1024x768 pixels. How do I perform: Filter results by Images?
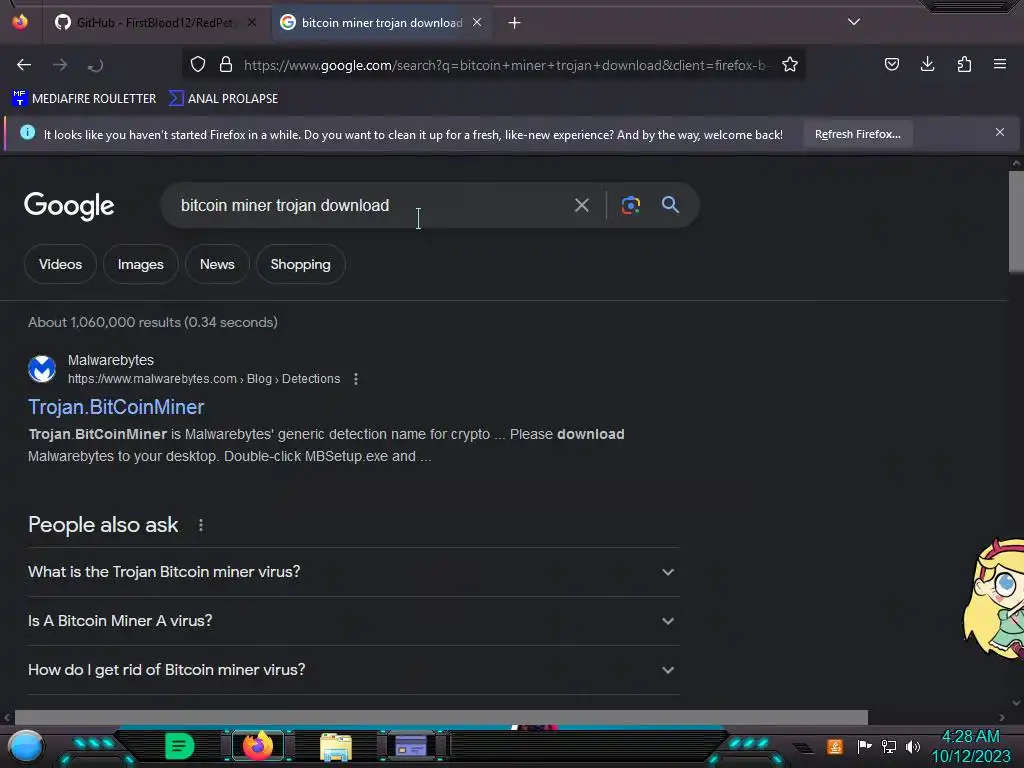[x=140, y=264]
